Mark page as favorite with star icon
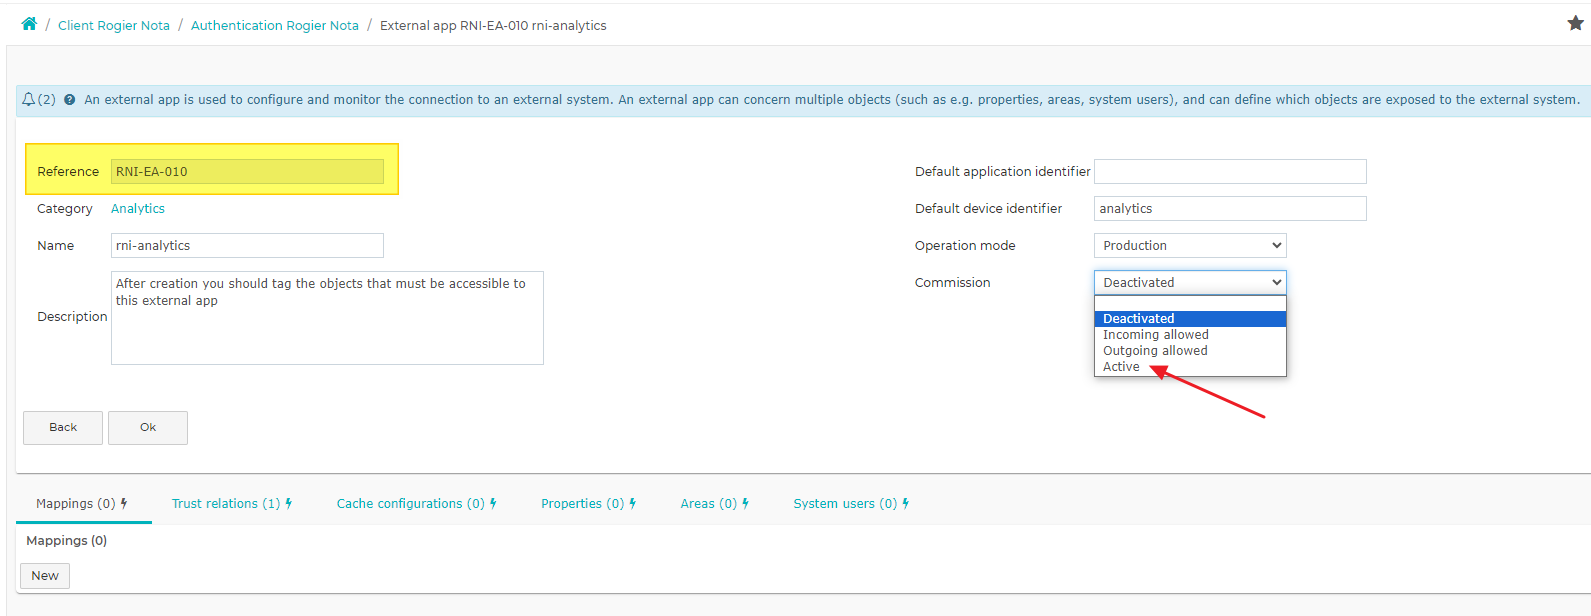The image size is (1591, 616). (1575, 23)
